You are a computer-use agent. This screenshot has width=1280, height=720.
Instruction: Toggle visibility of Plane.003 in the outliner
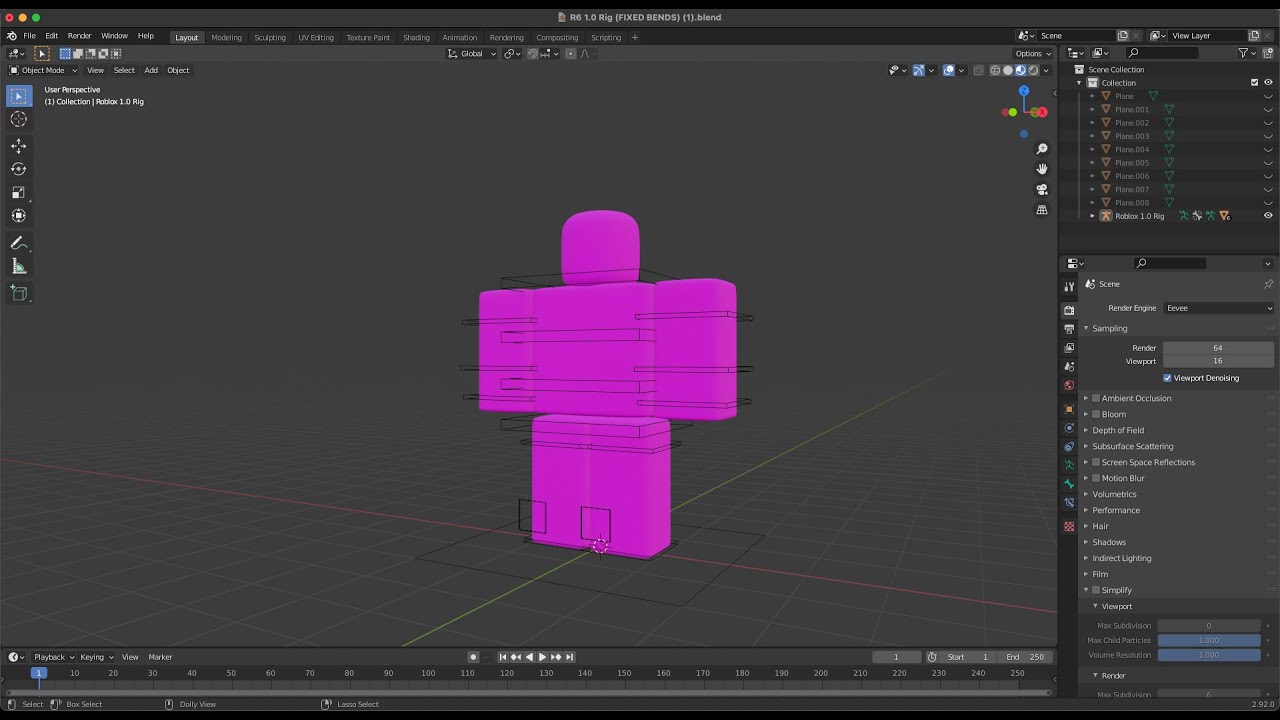point(1268,136)
